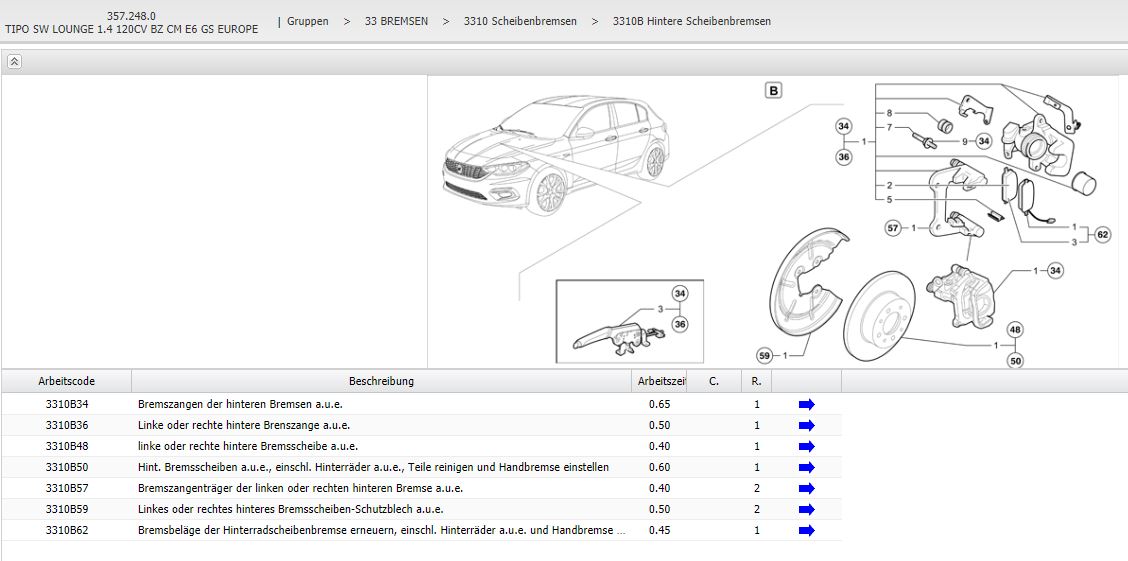This screenshot has height=561, width=1128.
Task: Collapse panel with double chevron button
Action: (x=14, y=61)
